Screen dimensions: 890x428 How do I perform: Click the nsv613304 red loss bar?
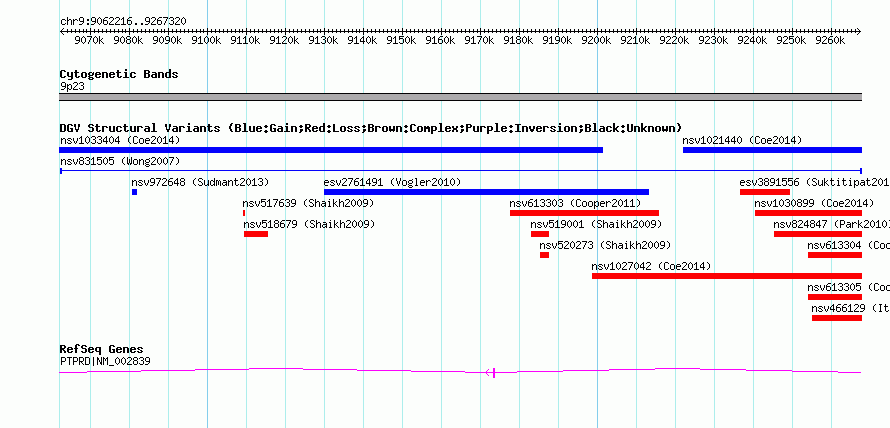coord(835,255)
